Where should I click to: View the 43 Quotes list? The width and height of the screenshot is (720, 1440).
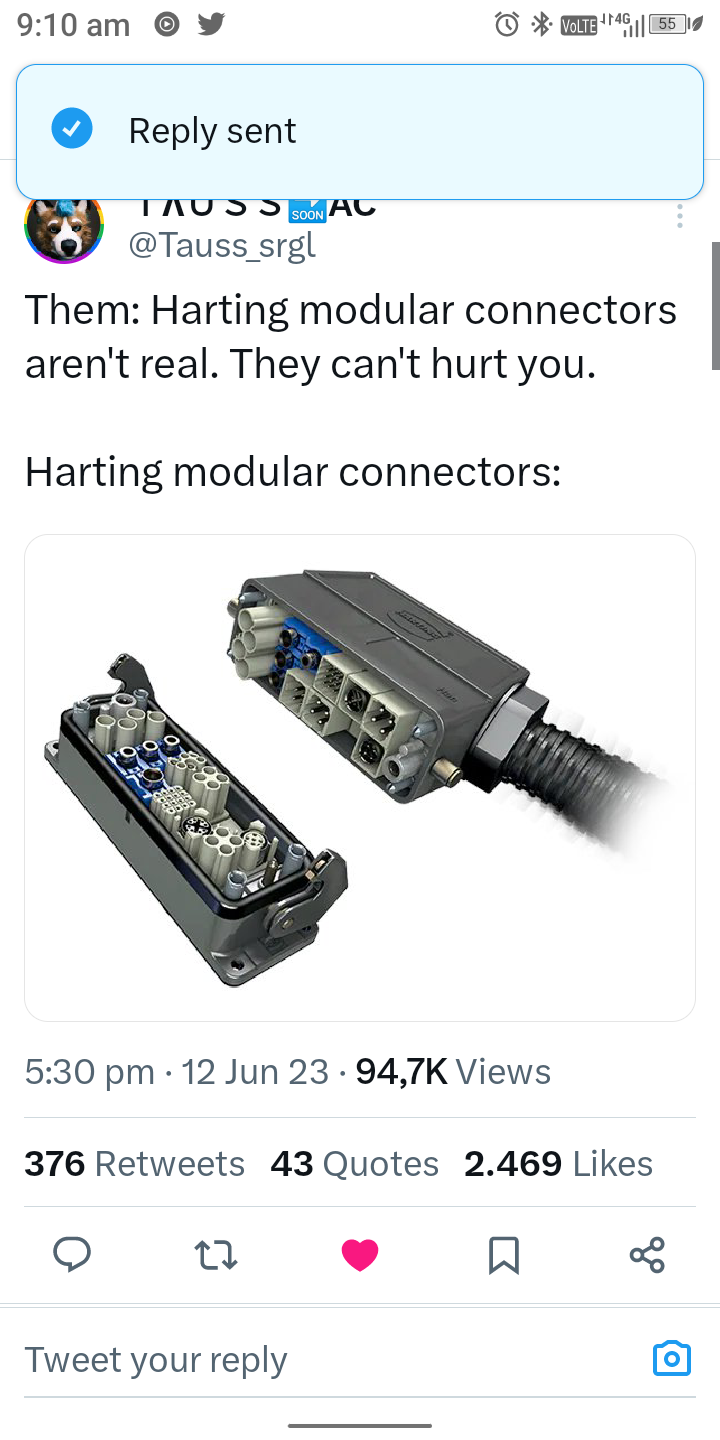(354, 1164)
